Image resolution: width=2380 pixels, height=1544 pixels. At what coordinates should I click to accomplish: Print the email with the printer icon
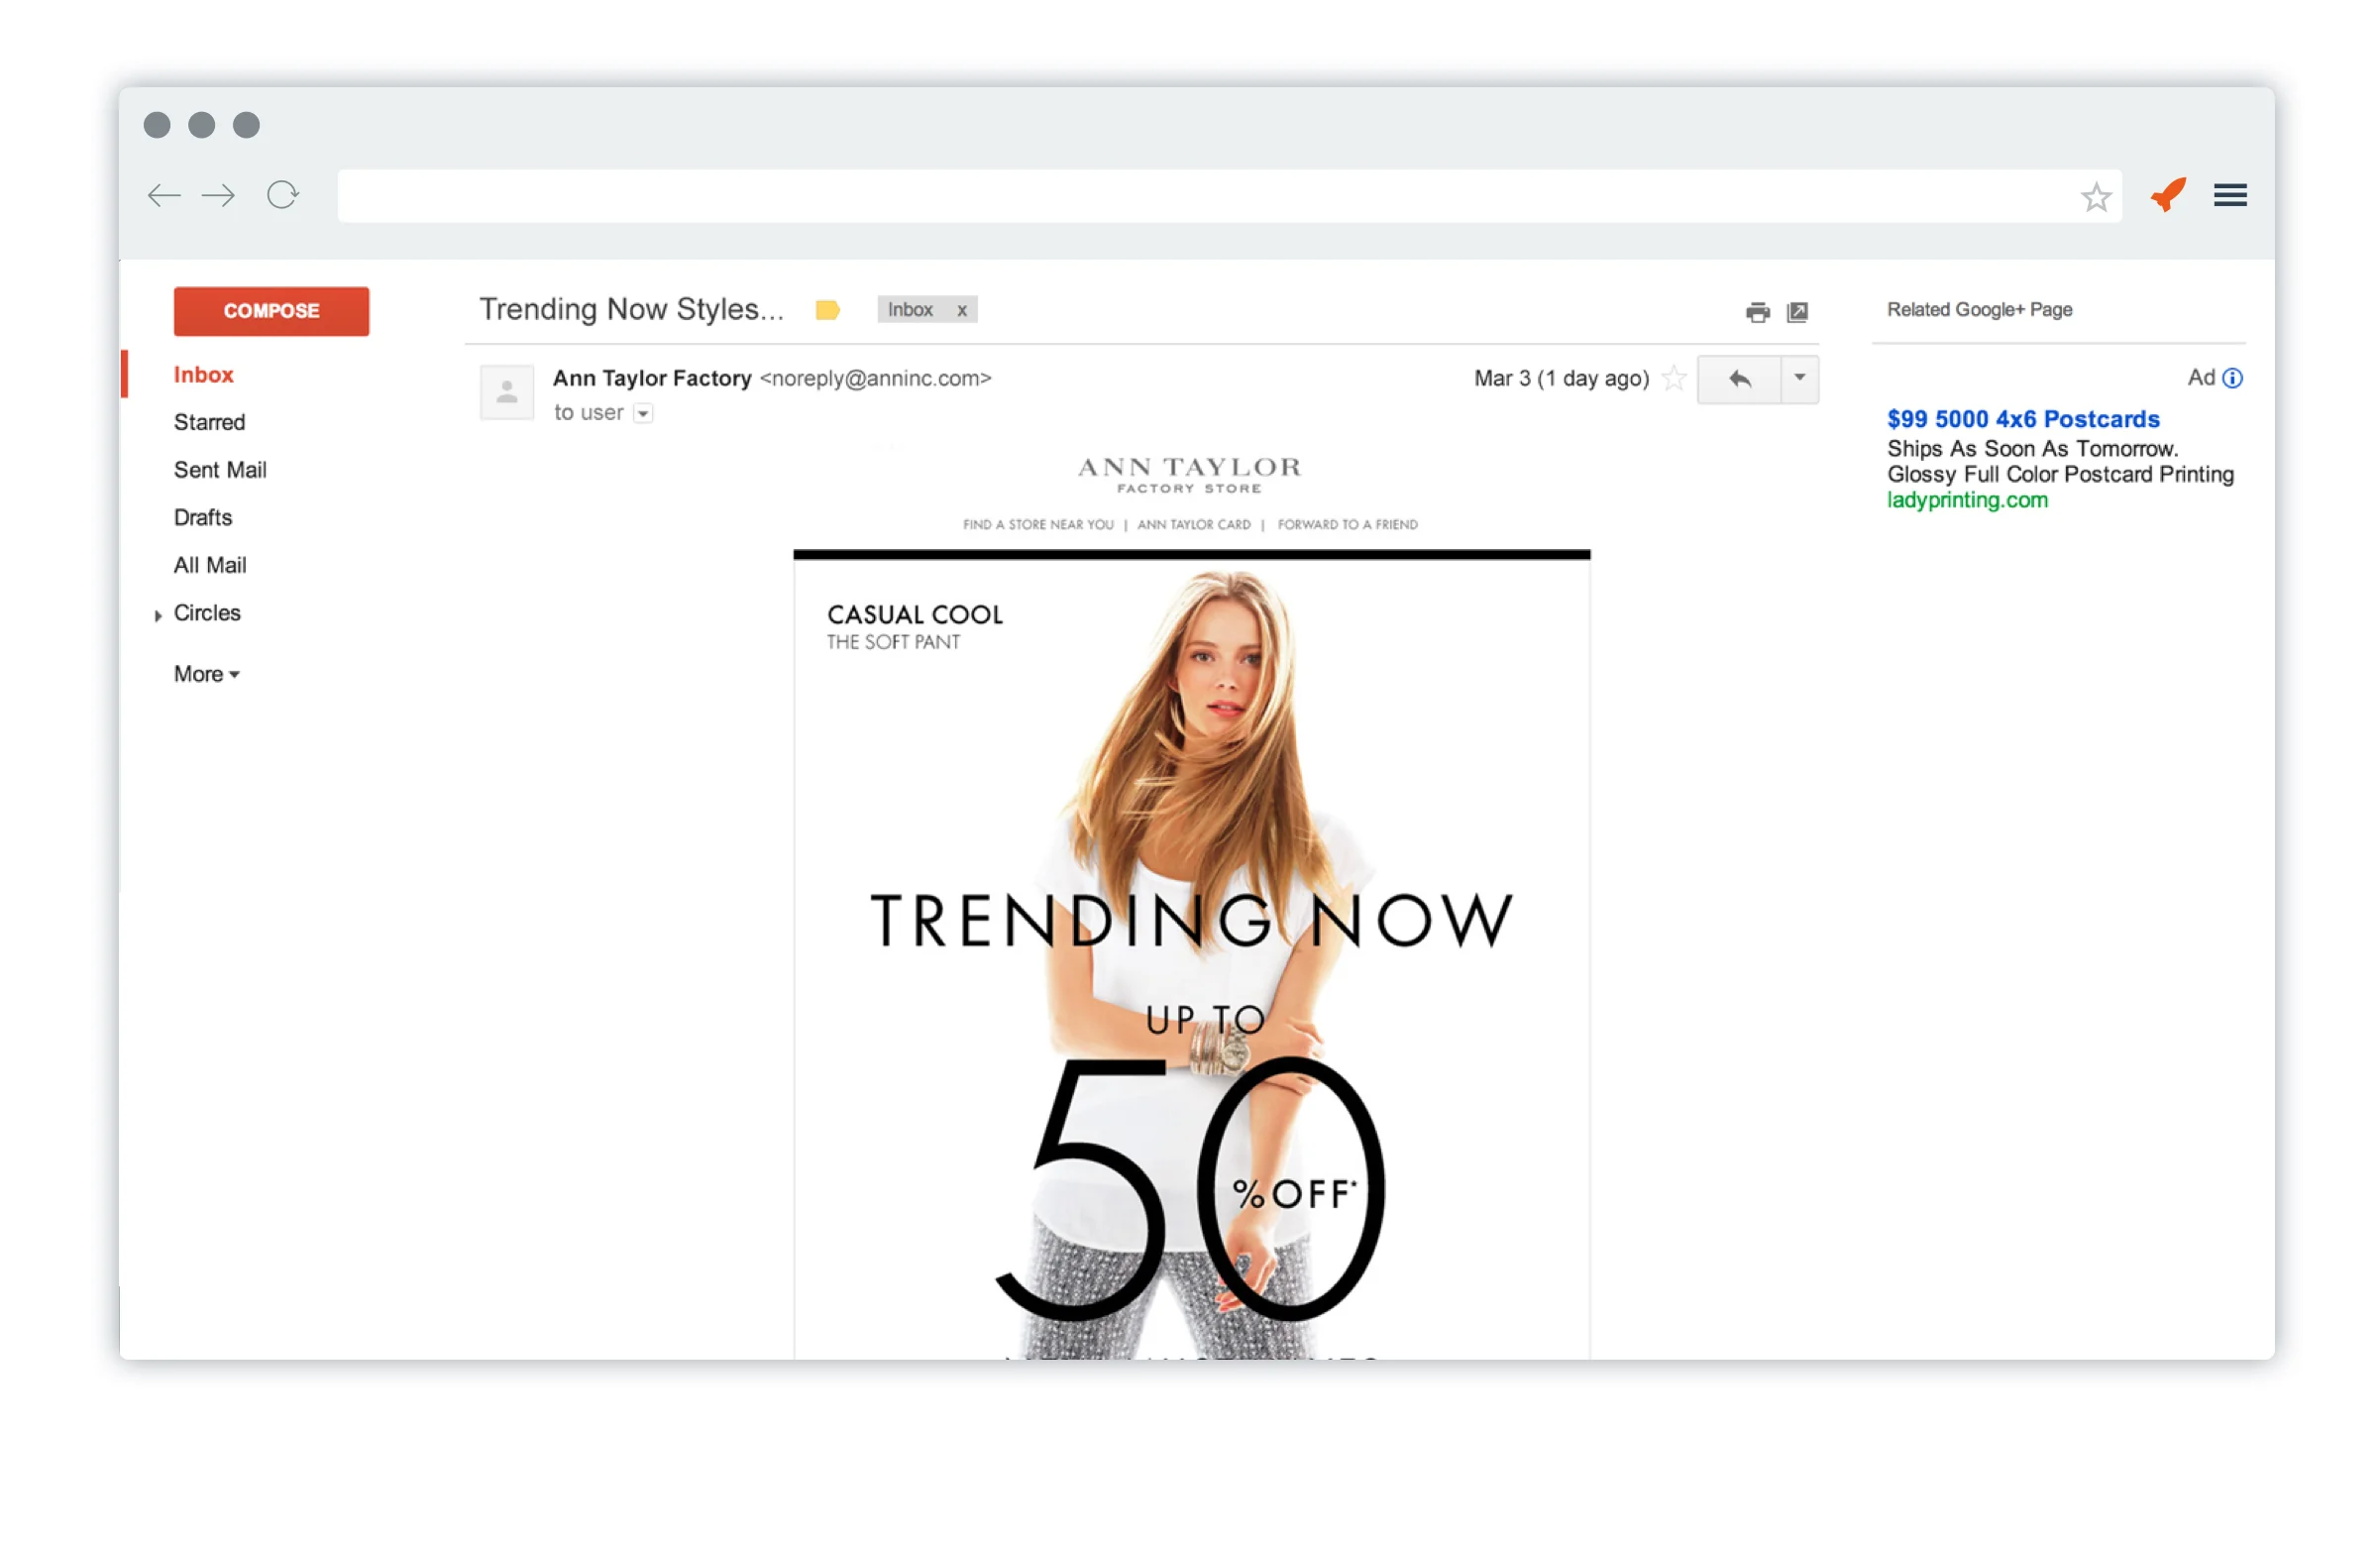coord(1757,312)
